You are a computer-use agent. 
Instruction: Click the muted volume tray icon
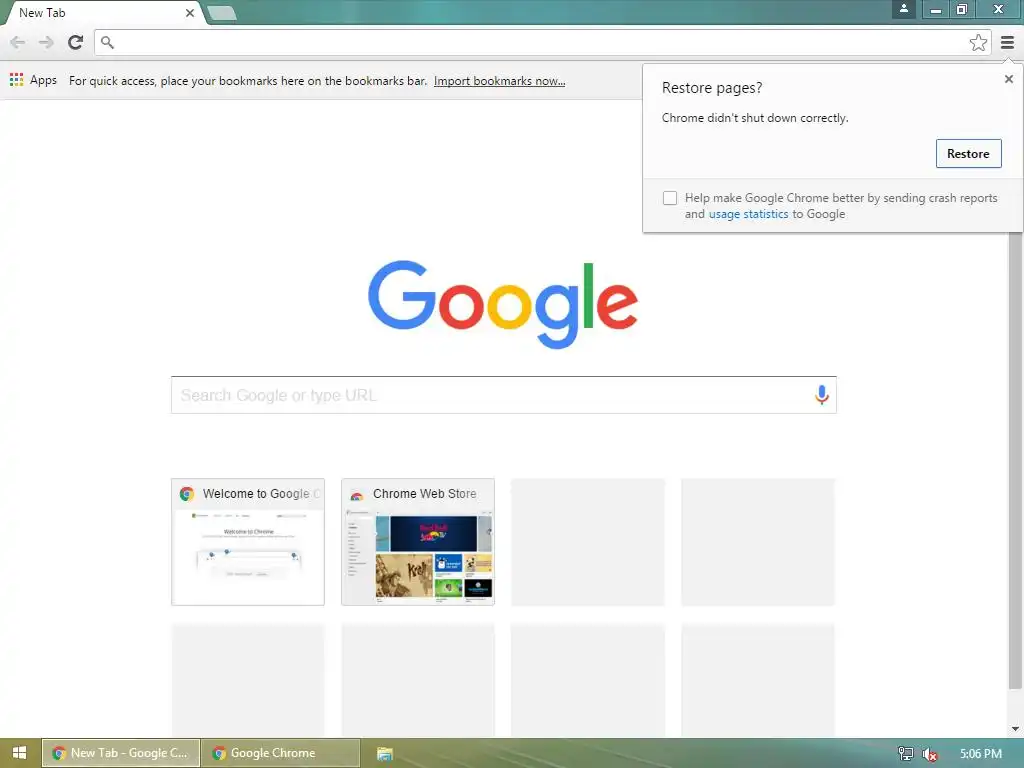[x=929, y=754]
